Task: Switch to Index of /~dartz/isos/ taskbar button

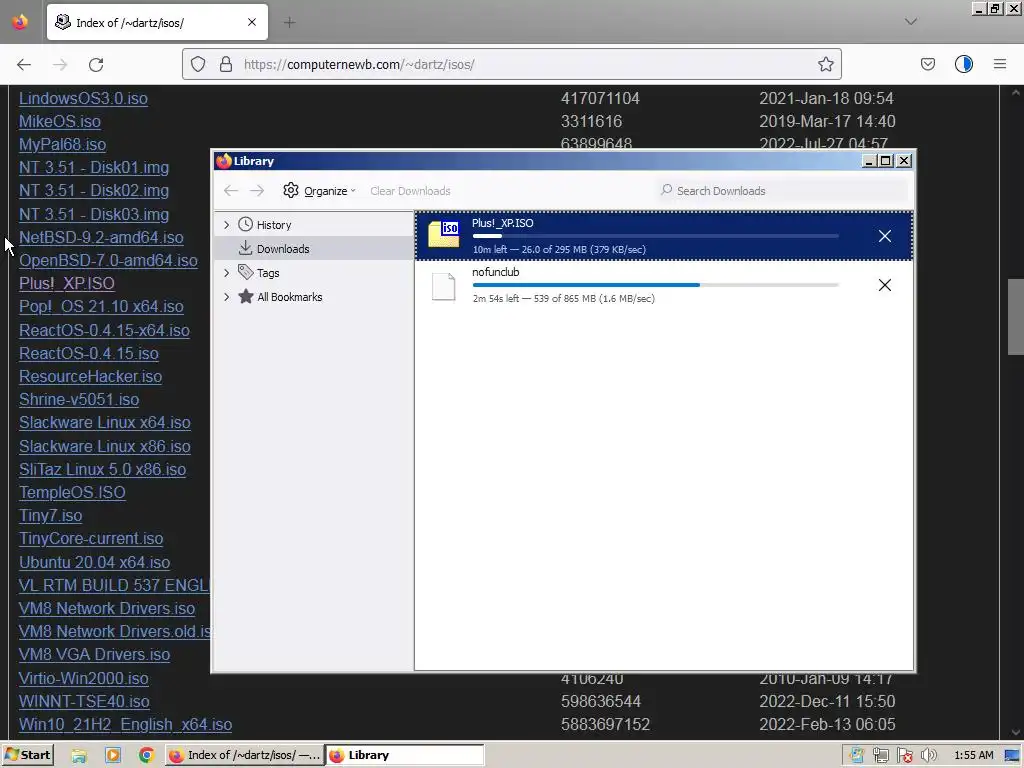Action: [244, 755]
